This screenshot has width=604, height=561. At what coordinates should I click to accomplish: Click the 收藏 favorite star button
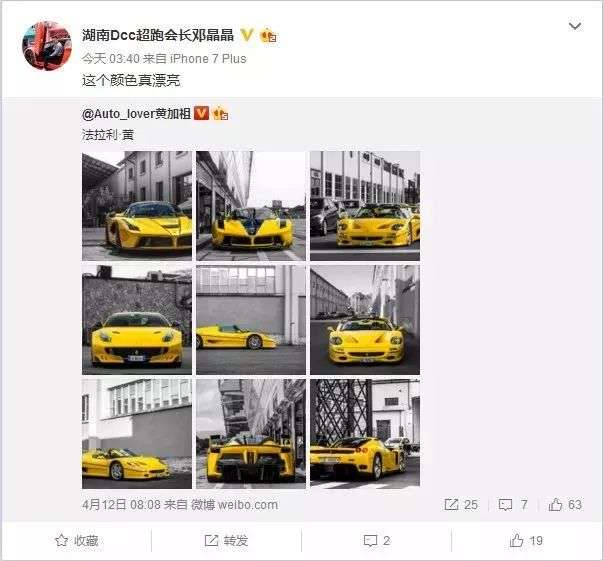(x=76, y=541)
